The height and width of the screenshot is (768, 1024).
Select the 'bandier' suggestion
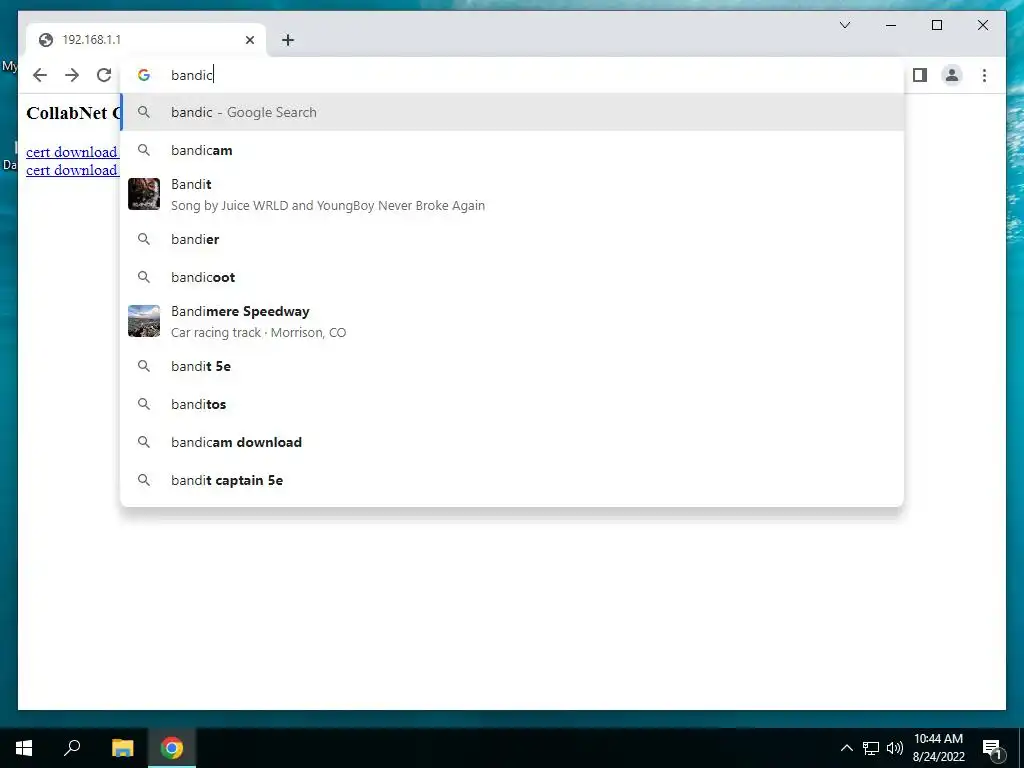click(512, 239)
